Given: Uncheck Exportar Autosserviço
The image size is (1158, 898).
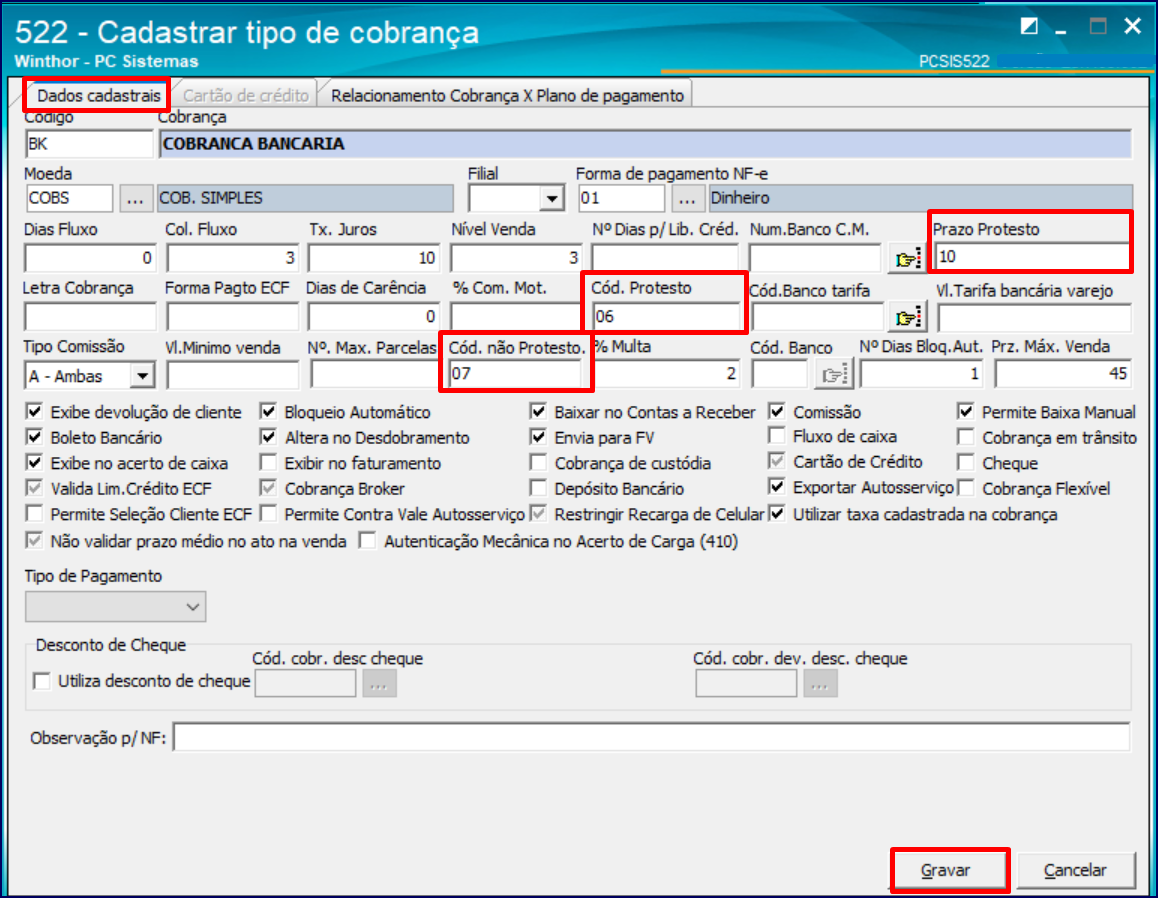Looking at the screenshot, I should coord(777,487).
